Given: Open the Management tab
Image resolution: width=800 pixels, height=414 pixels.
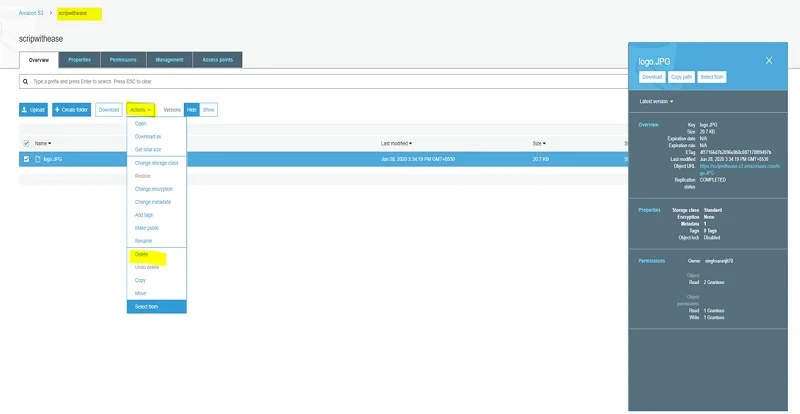Looking at the screenshot, I should pyautogui.click(x=169, y=60).
